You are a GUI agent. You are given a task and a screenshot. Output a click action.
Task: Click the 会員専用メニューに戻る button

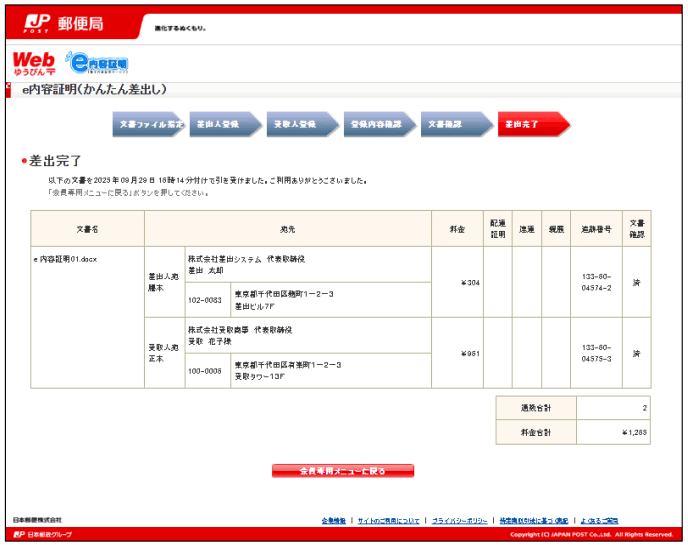click(343, 471)
